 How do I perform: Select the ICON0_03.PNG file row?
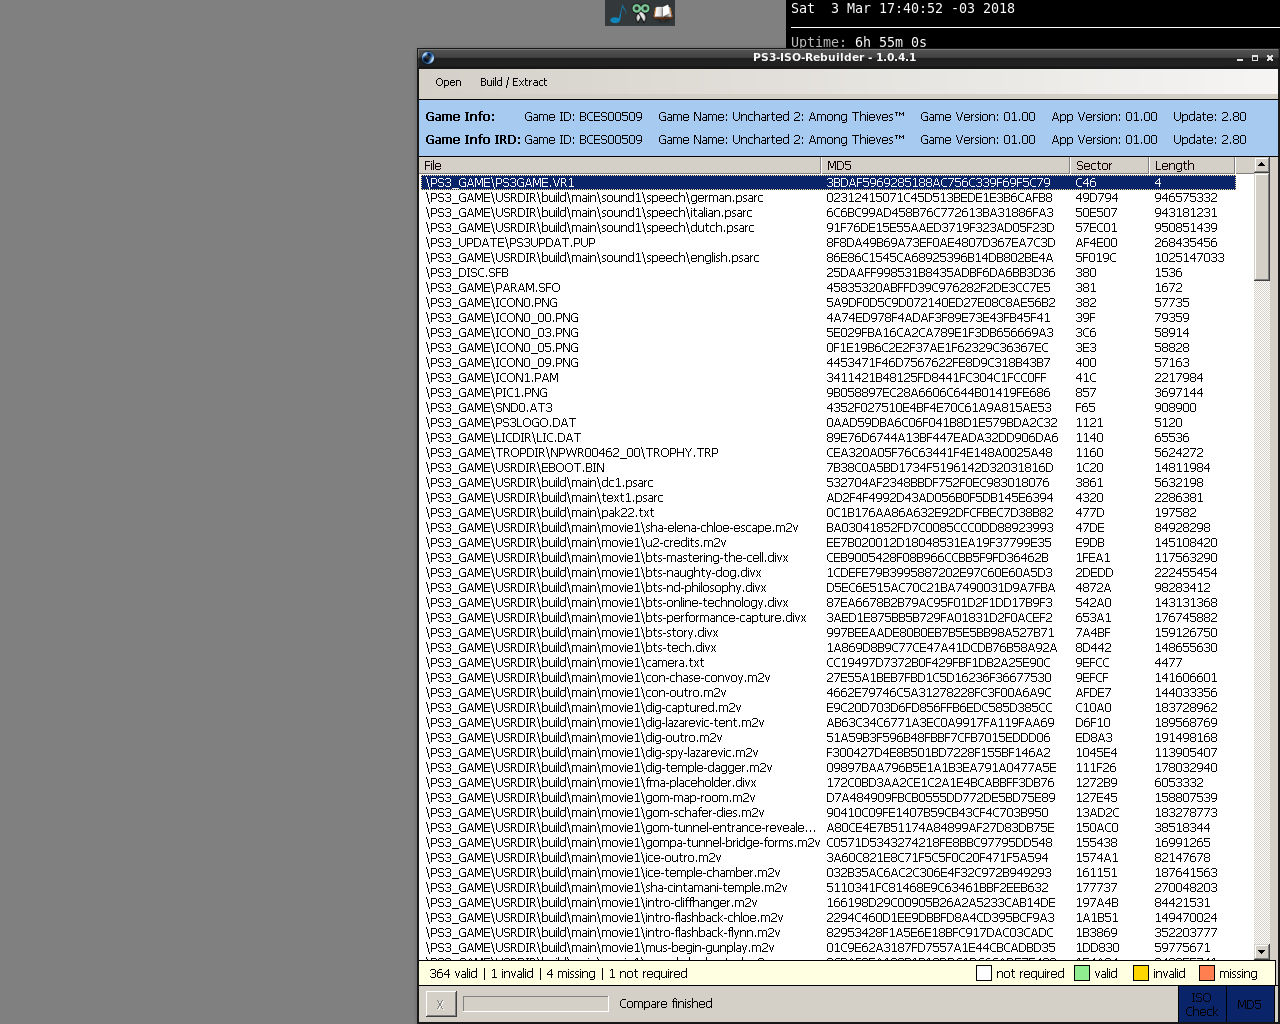point(828,332)
